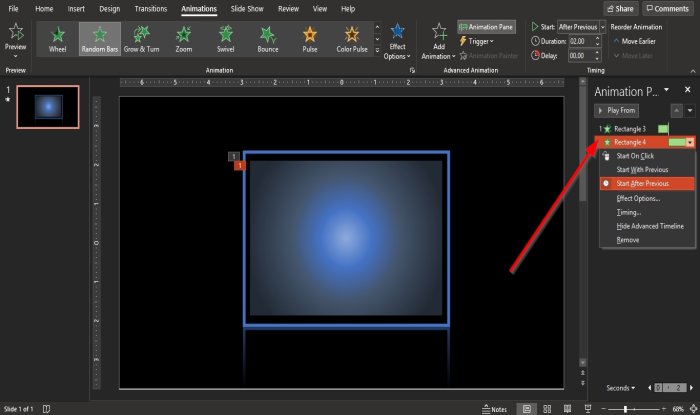Click Move Later
Screen dimensions: 700x415
point(633,56)
